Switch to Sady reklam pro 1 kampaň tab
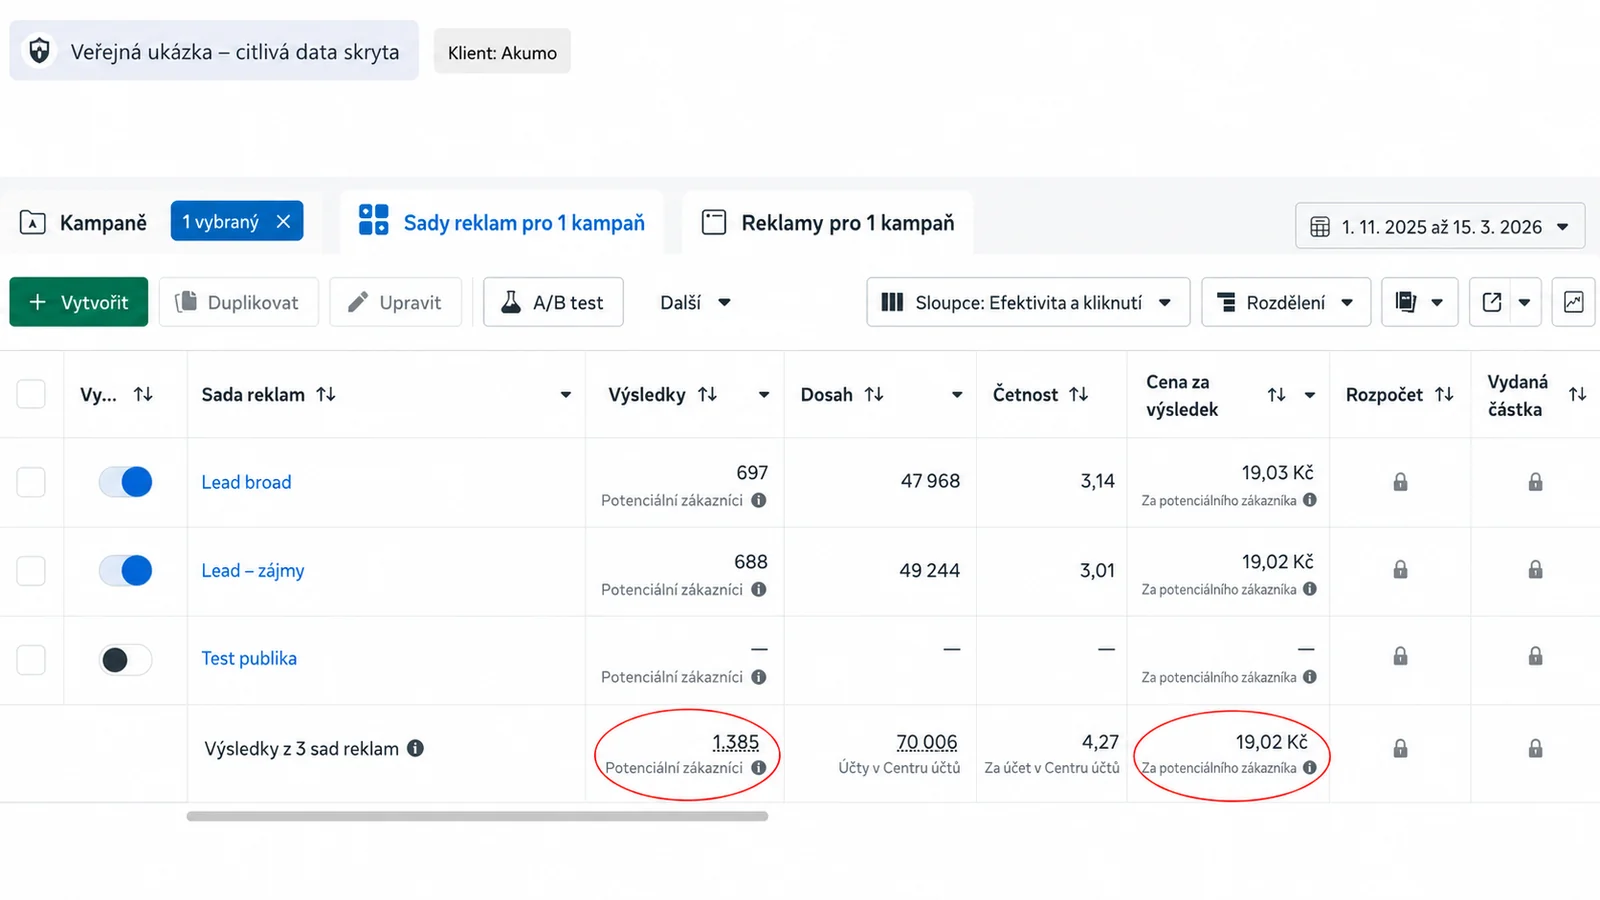This screenshot has height=900, width=1600. pyautogui.click(x=502, y=222)
